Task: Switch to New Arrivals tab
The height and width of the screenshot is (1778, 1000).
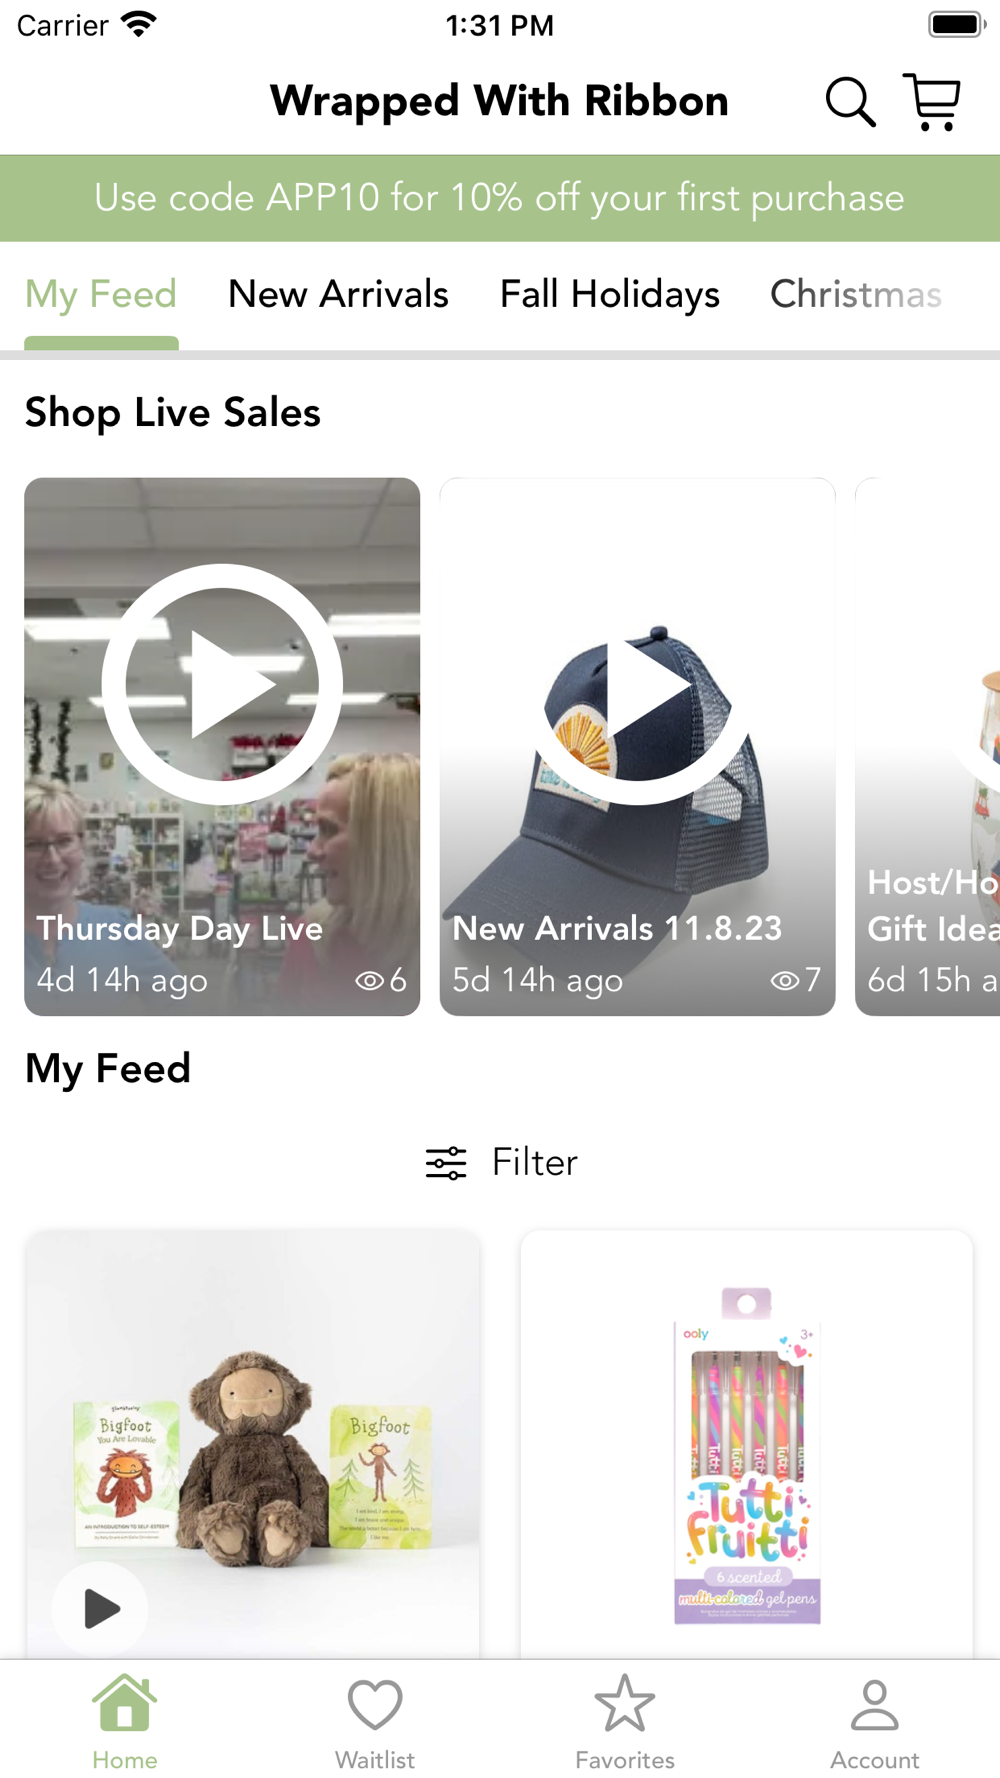Action: click(338, 295)
